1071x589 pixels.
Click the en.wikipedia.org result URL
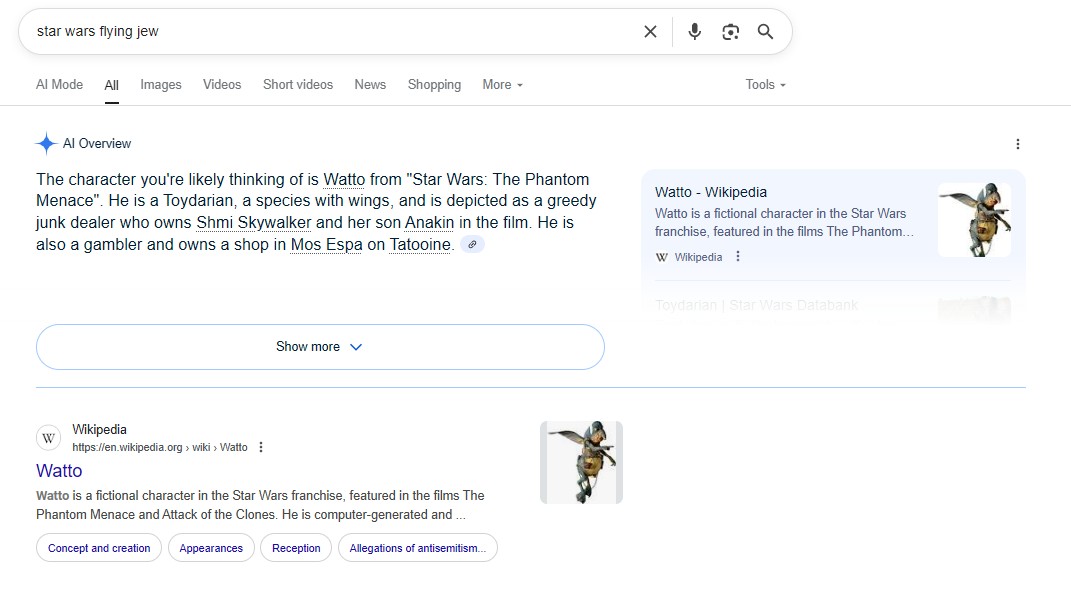[x=160, y=448]
